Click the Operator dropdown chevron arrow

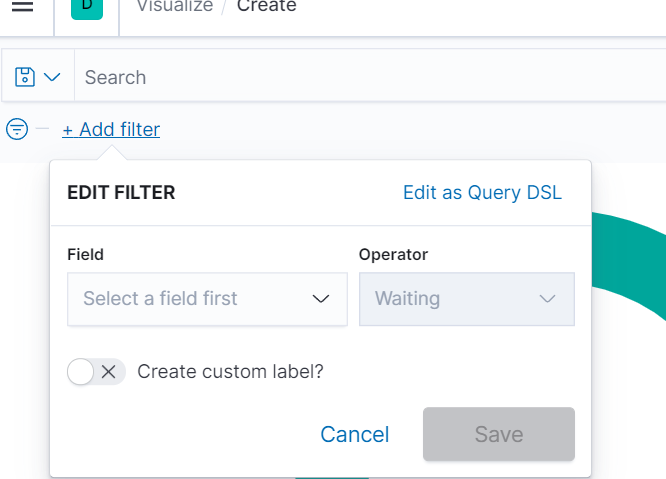(547, 299)
